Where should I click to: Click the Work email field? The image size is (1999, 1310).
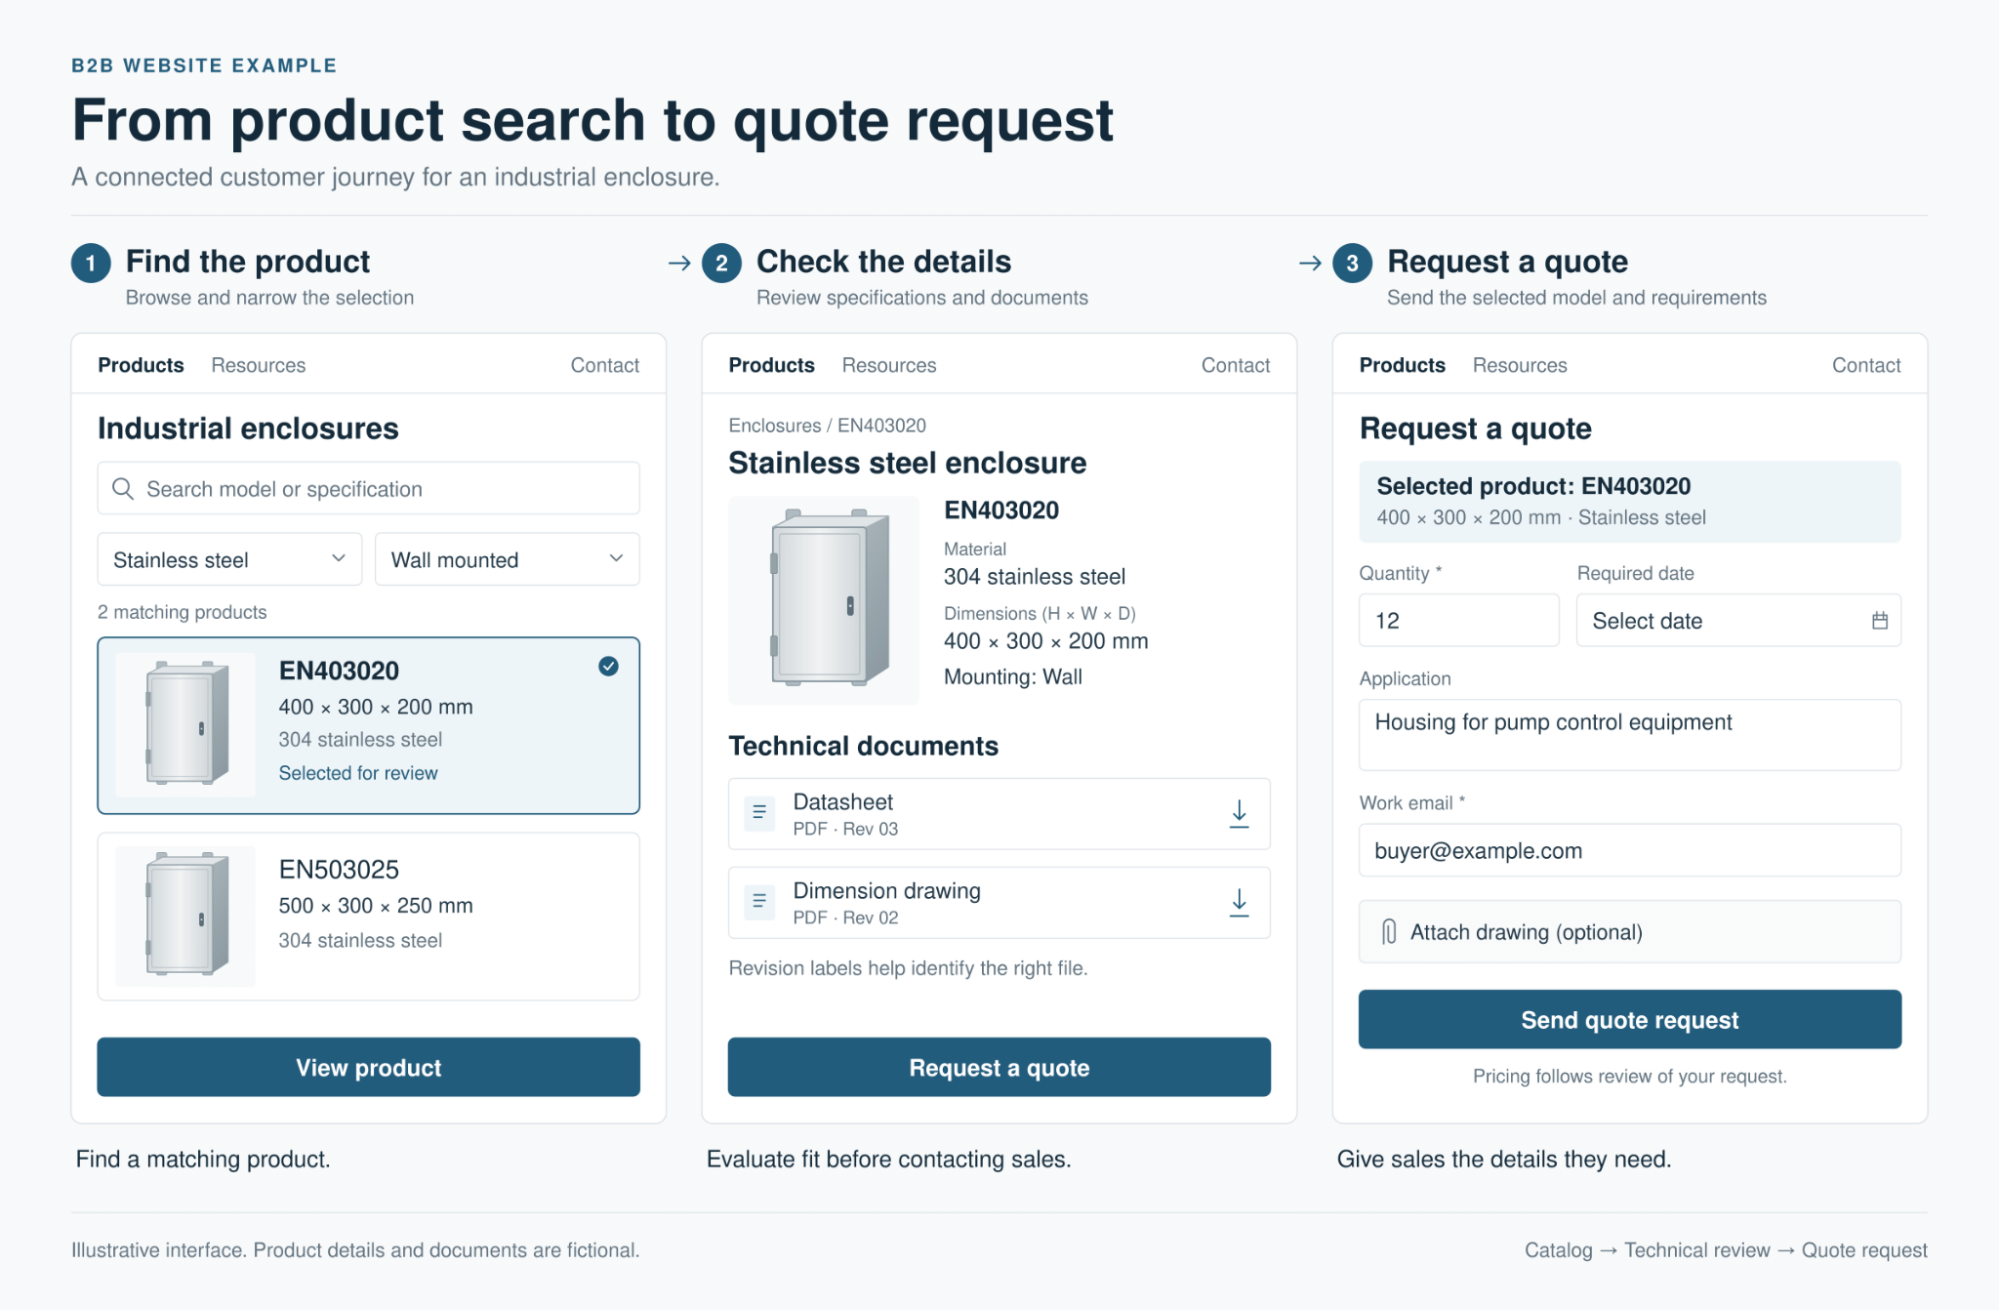1629,850
